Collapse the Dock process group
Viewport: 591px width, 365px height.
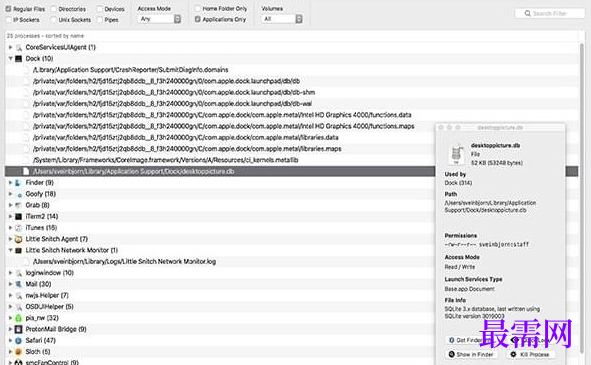(x=11, y=58)
